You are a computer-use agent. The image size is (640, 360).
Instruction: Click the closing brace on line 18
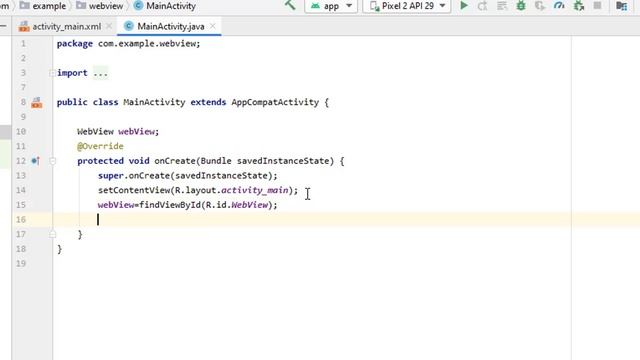60,249
